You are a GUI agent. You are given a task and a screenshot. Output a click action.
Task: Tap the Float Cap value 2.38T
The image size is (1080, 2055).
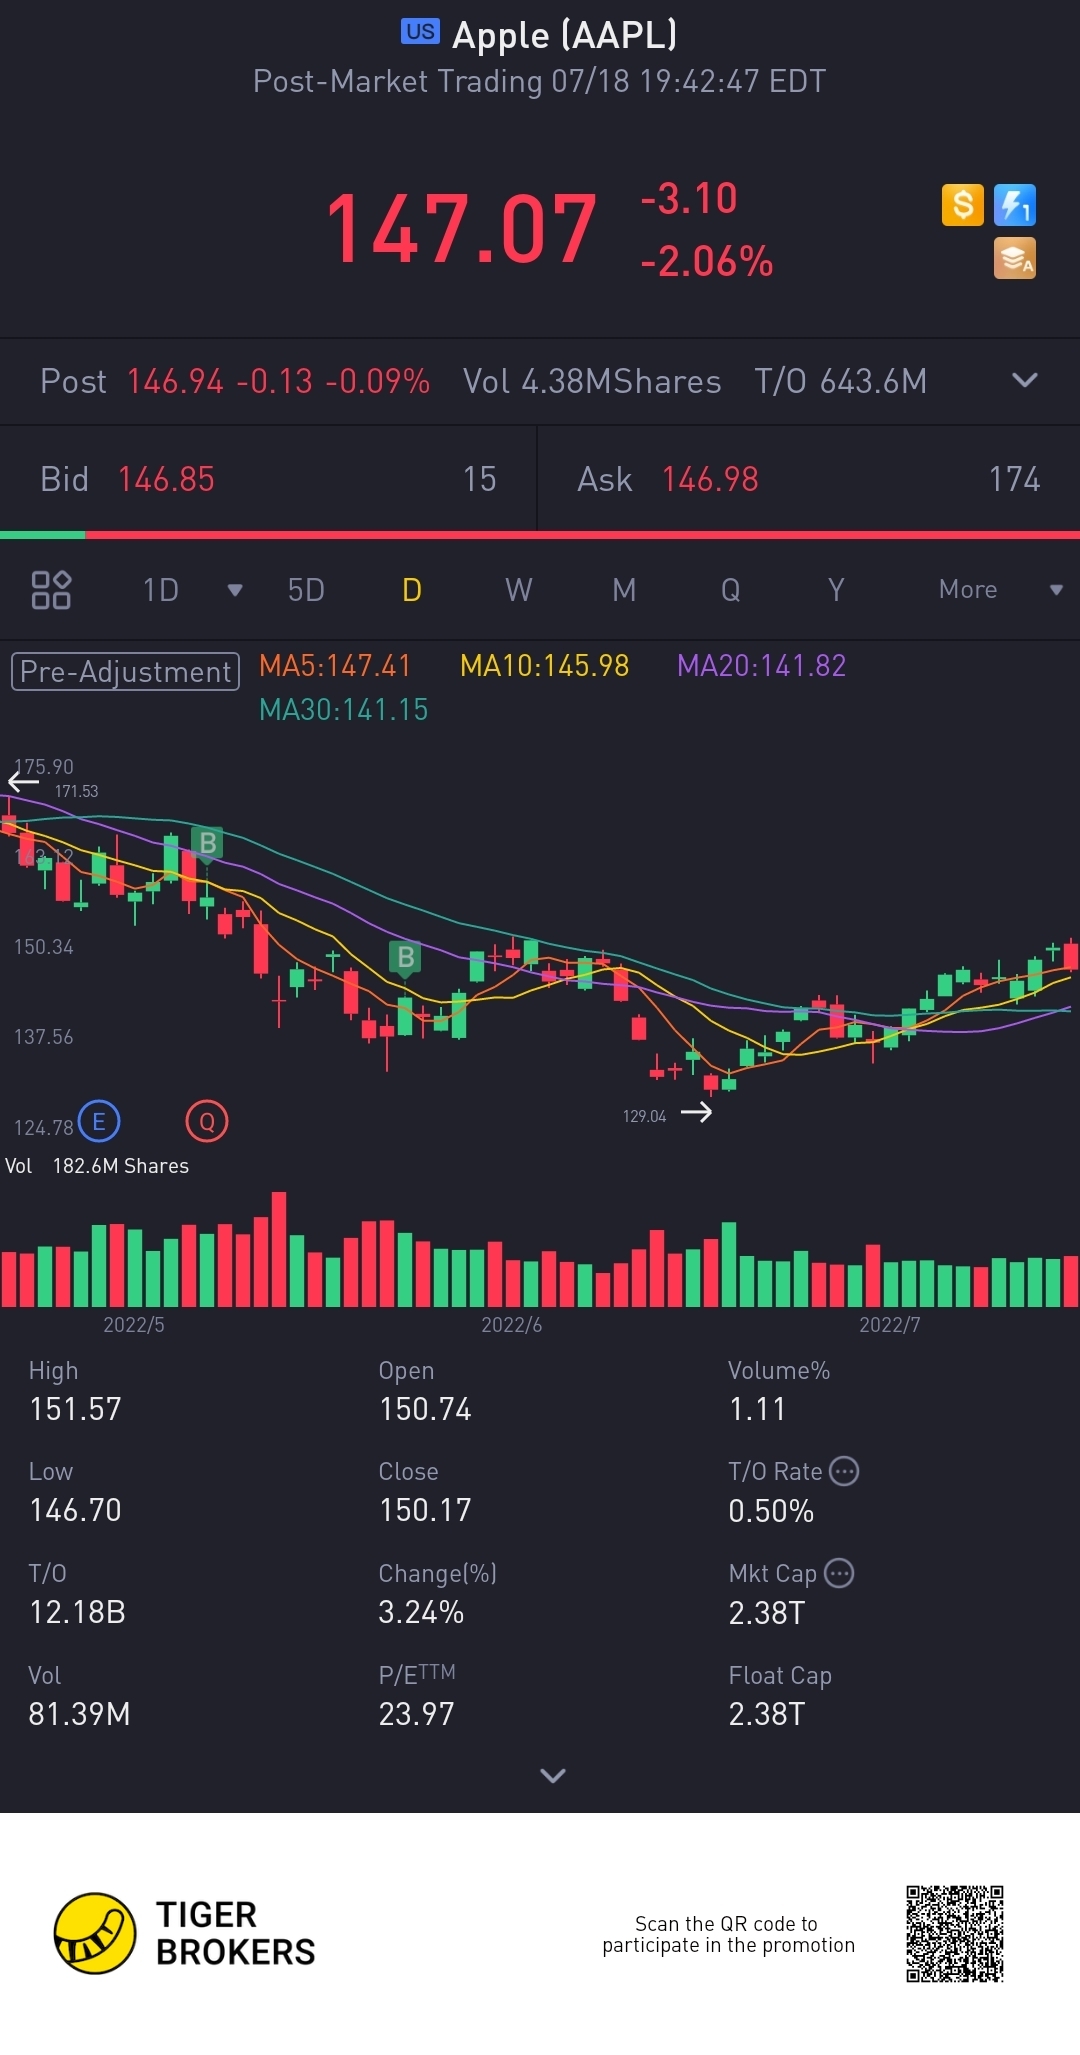(x=766, y=1714)
